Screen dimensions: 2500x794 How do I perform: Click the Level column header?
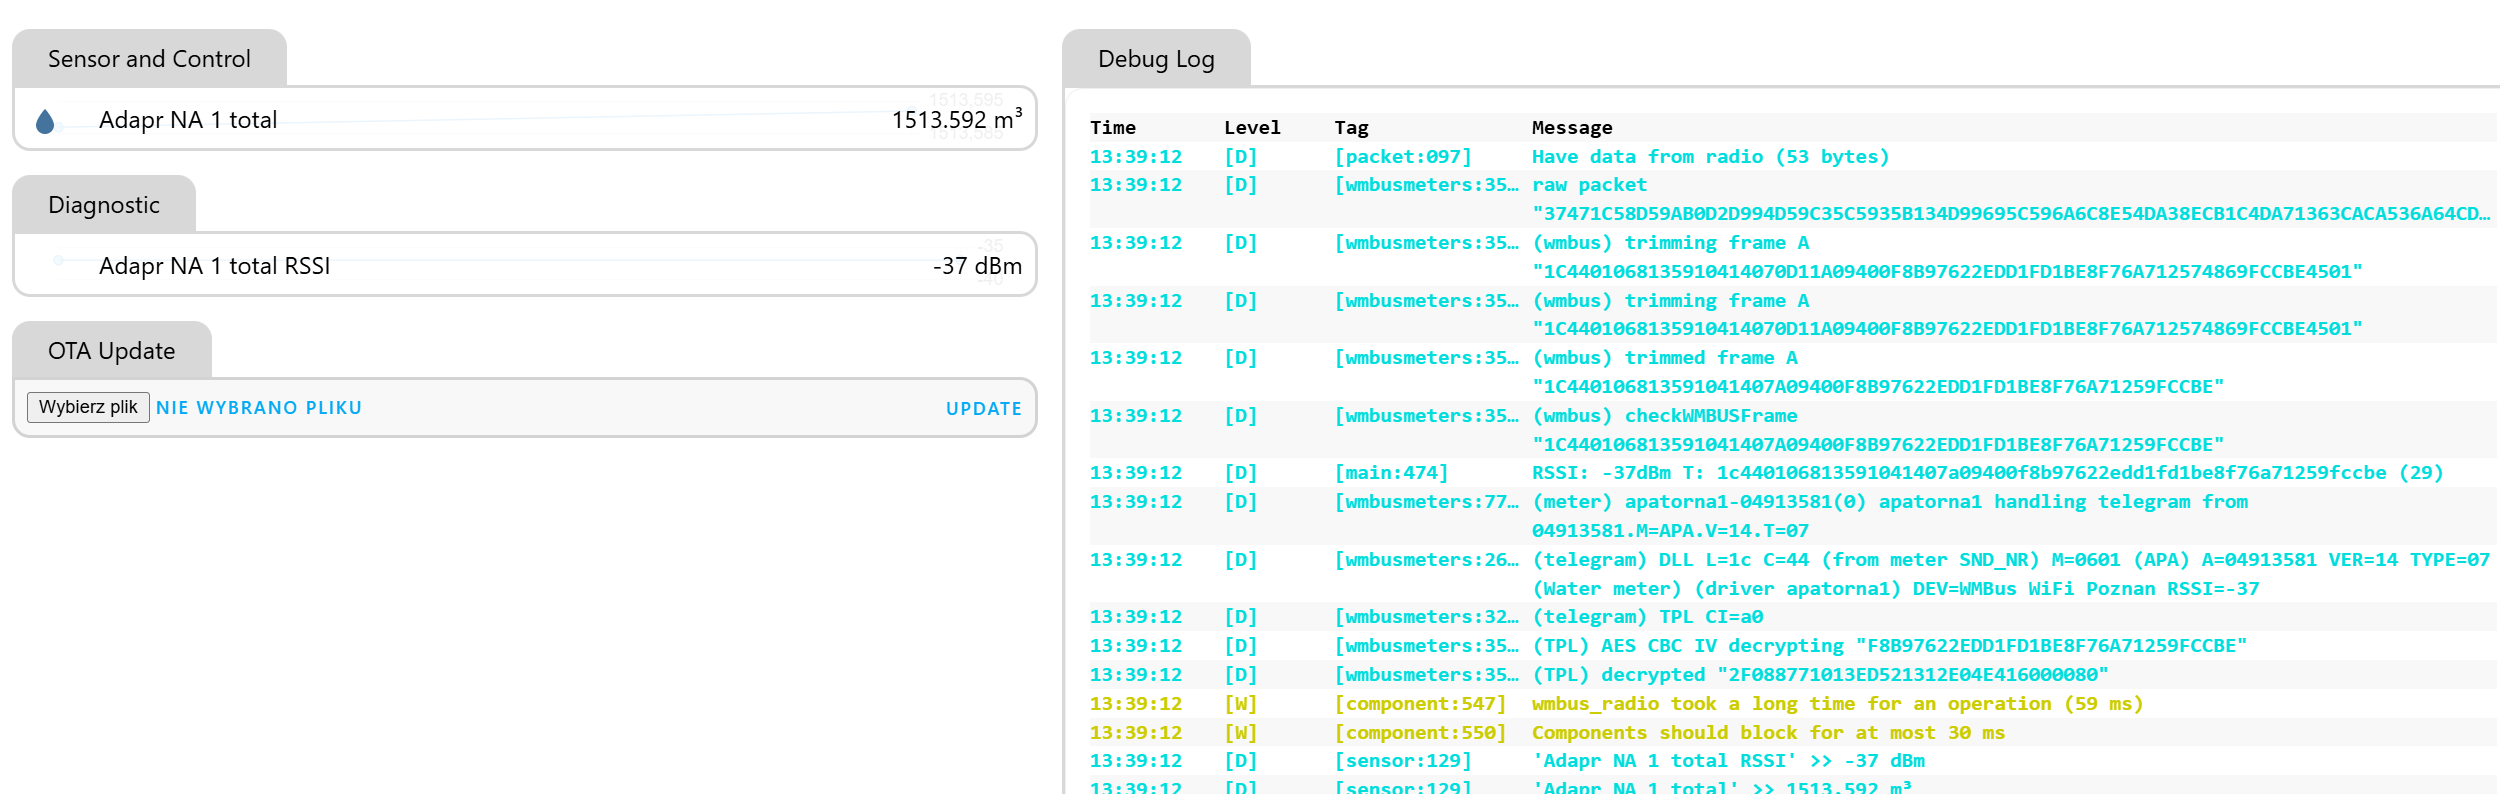pyautogui.click(x=1252, y=128)
